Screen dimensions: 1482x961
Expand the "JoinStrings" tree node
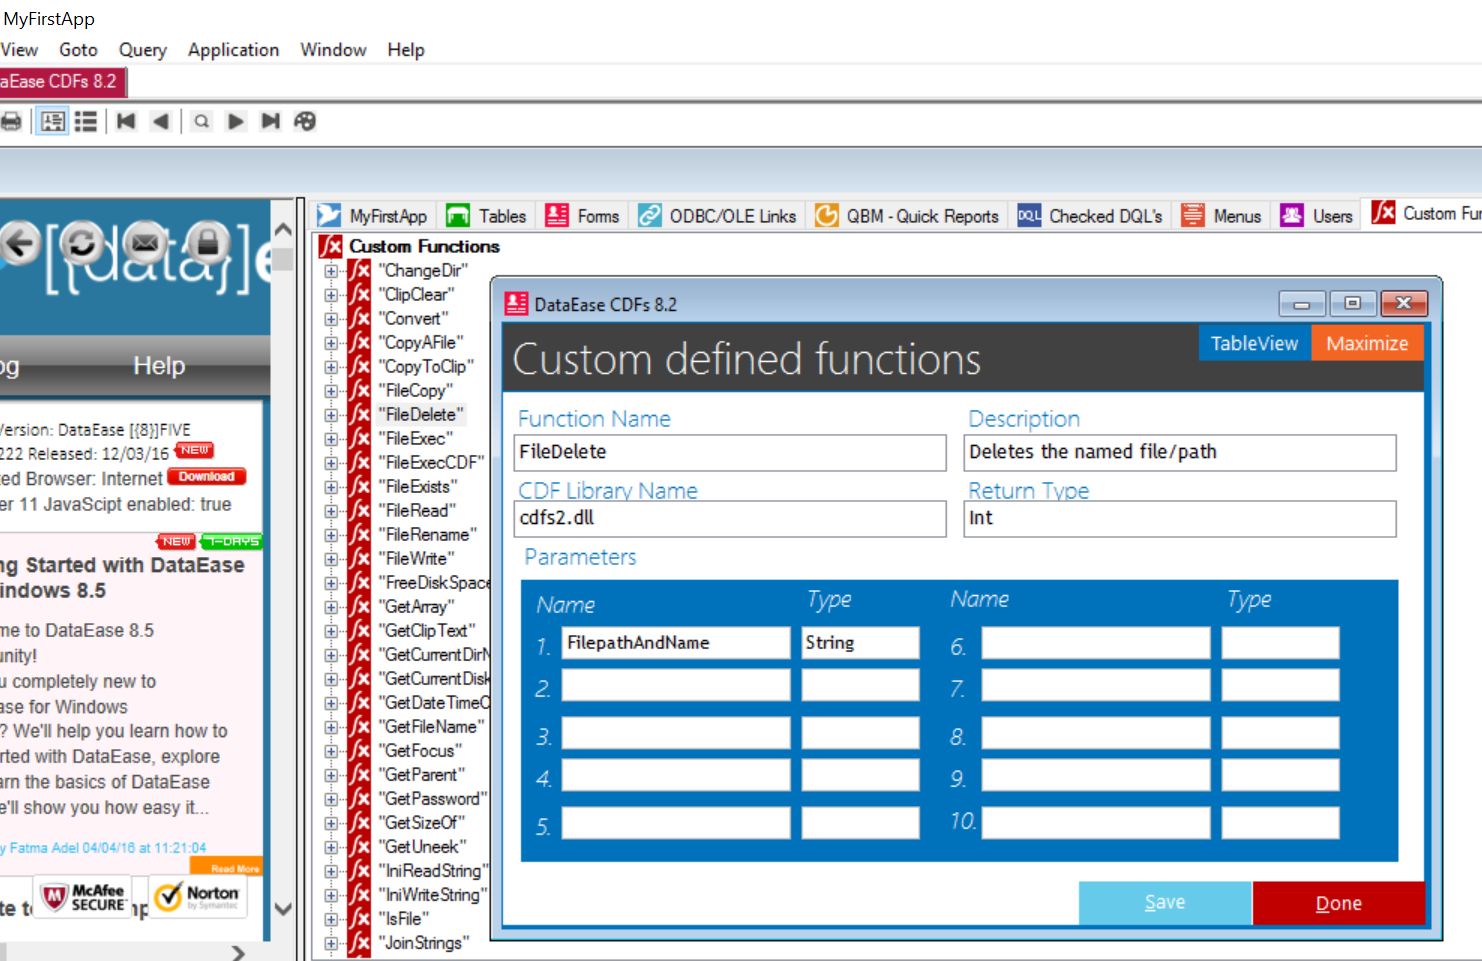(x=330, y=943)
